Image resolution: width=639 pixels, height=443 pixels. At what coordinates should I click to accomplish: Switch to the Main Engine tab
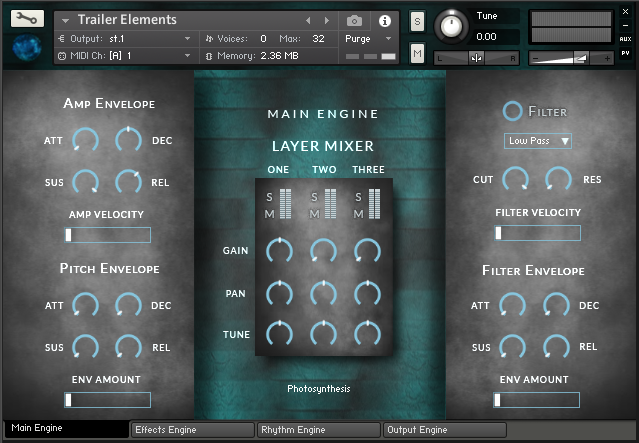click(66, 428)
